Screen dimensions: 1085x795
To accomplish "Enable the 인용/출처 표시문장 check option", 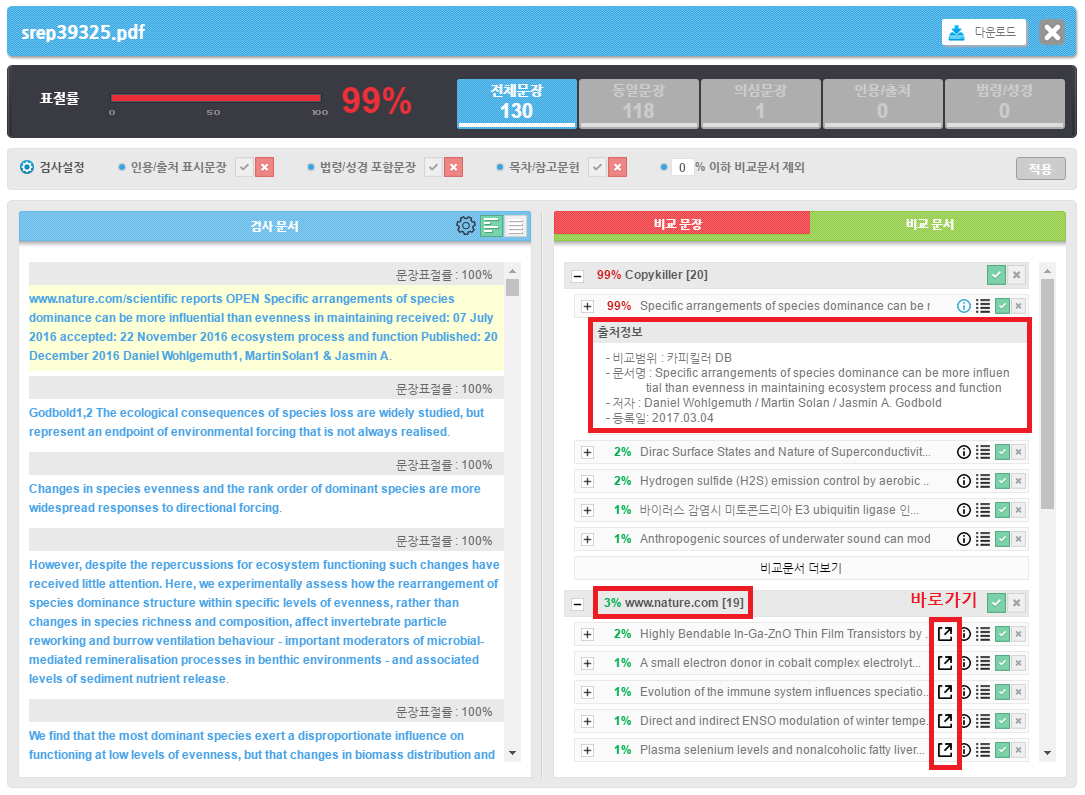I will tap(244, 168).
